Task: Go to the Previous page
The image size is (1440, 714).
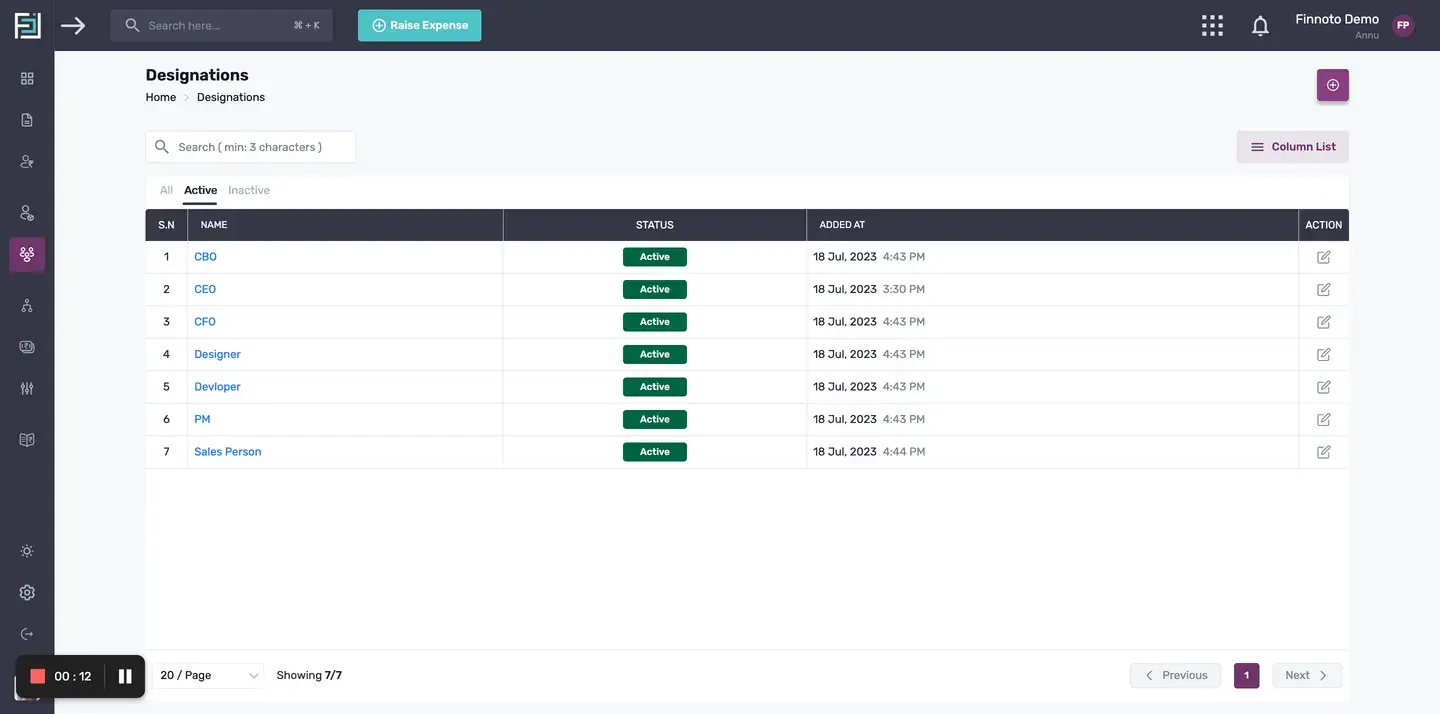Action: coord(1176,675)
